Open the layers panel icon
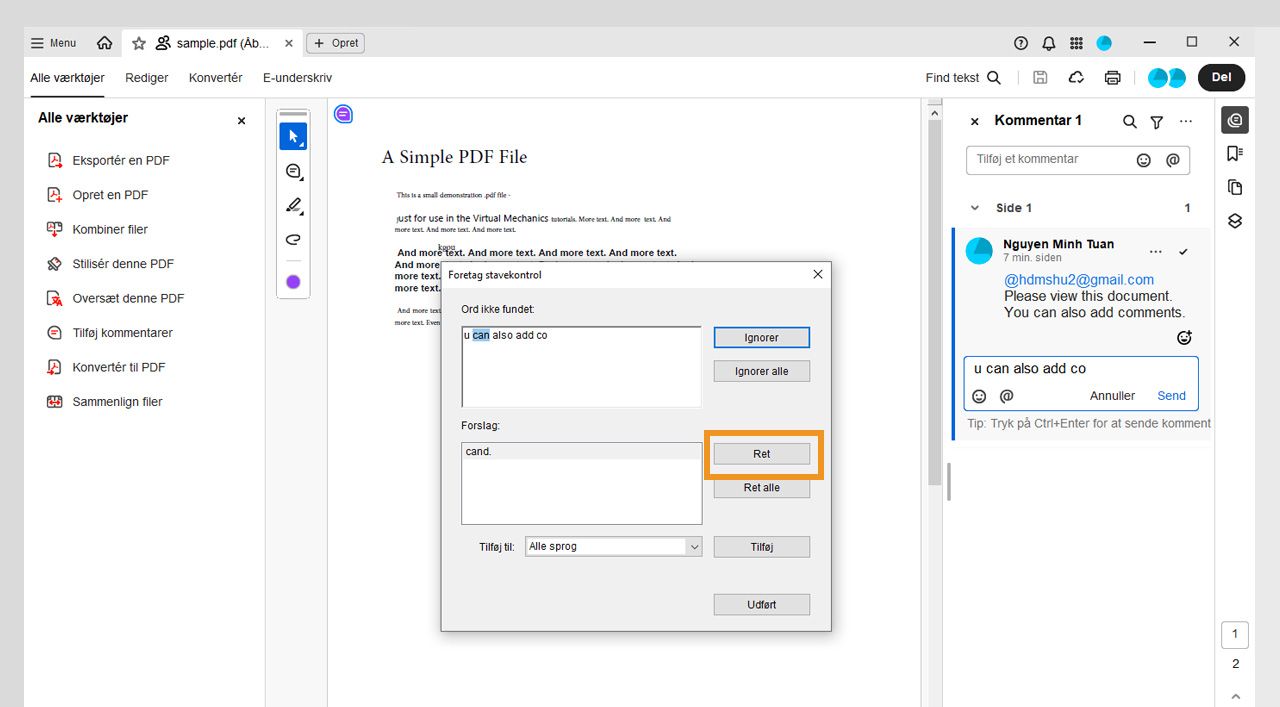Image resolution: width=1280 pixels, height=707 pixels. click(1234, 221)
